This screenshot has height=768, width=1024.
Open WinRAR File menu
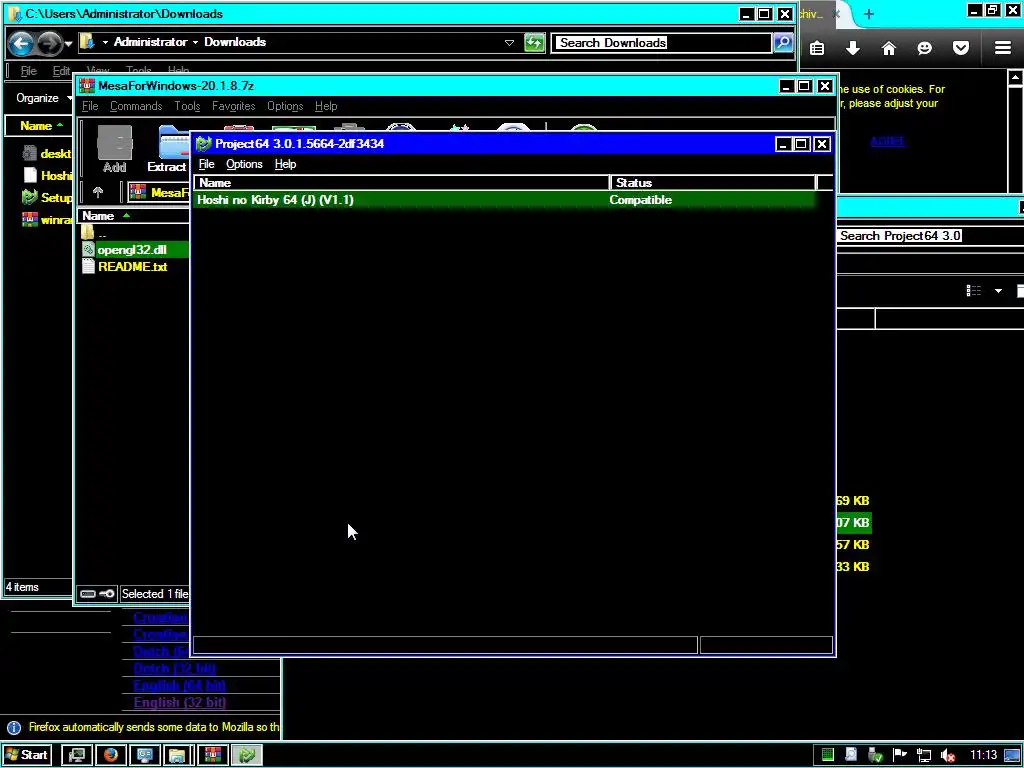[90, 106]
